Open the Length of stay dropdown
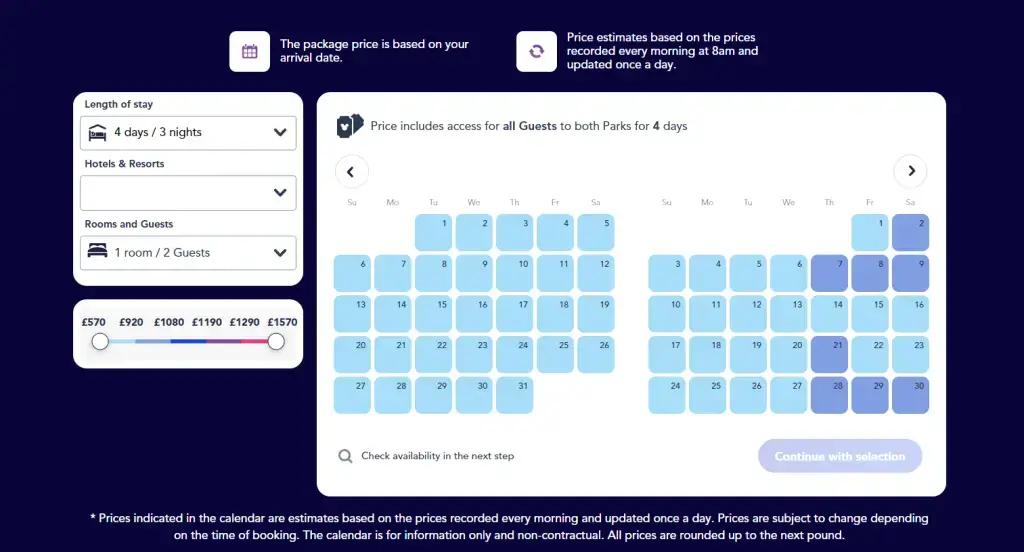 tap(188, 133)
